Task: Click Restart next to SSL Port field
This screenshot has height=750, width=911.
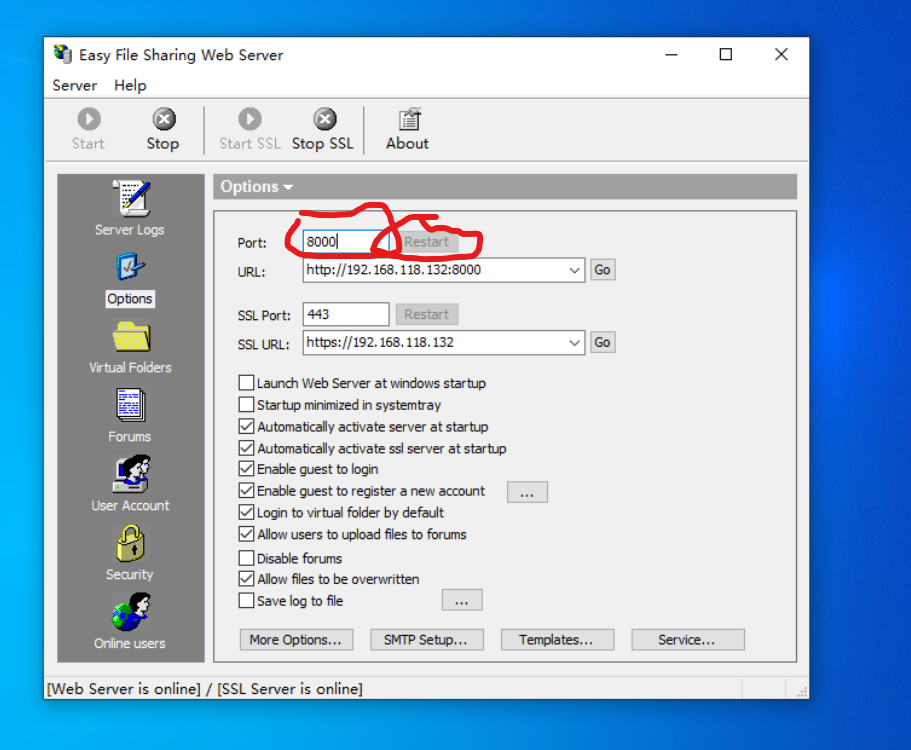Action: click(427, 314)
